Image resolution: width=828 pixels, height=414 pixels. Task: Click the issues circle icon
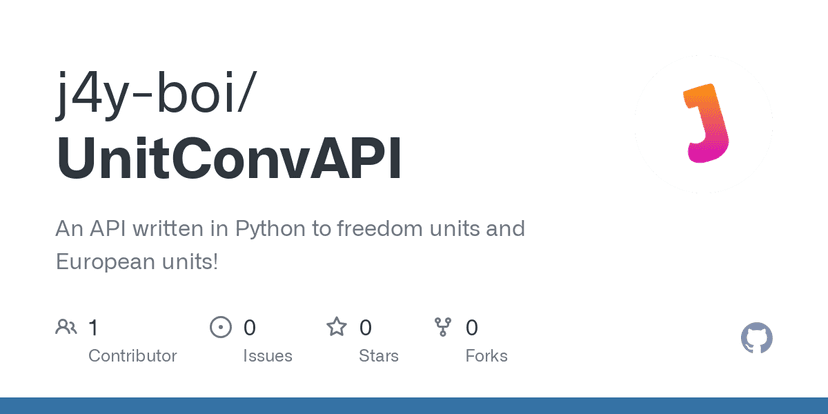(220, 327)
